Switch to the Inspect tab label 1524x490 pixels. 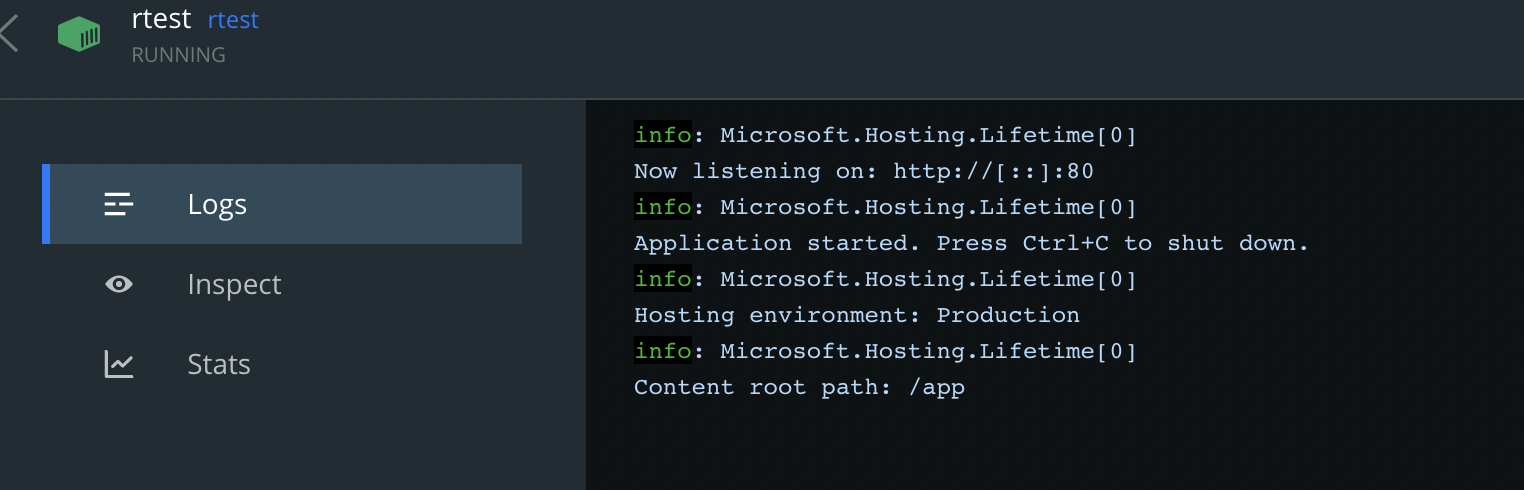pos(234,285)
